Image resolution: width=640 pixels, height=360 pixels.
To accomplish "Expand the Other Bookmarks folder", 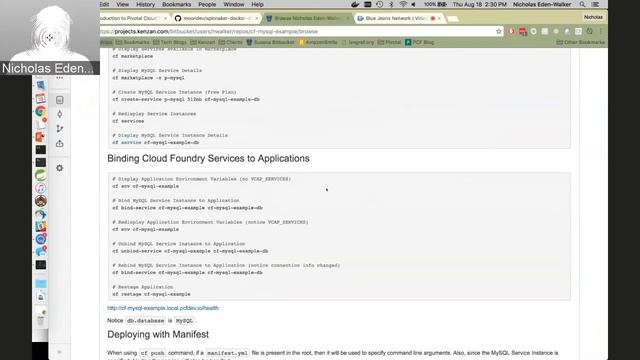I will tap(581, 42).
